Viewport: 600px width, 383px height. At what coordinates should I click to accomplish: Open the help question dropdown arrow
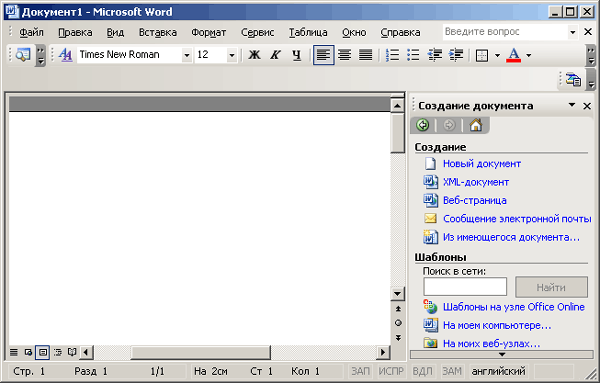coord(573,32)
